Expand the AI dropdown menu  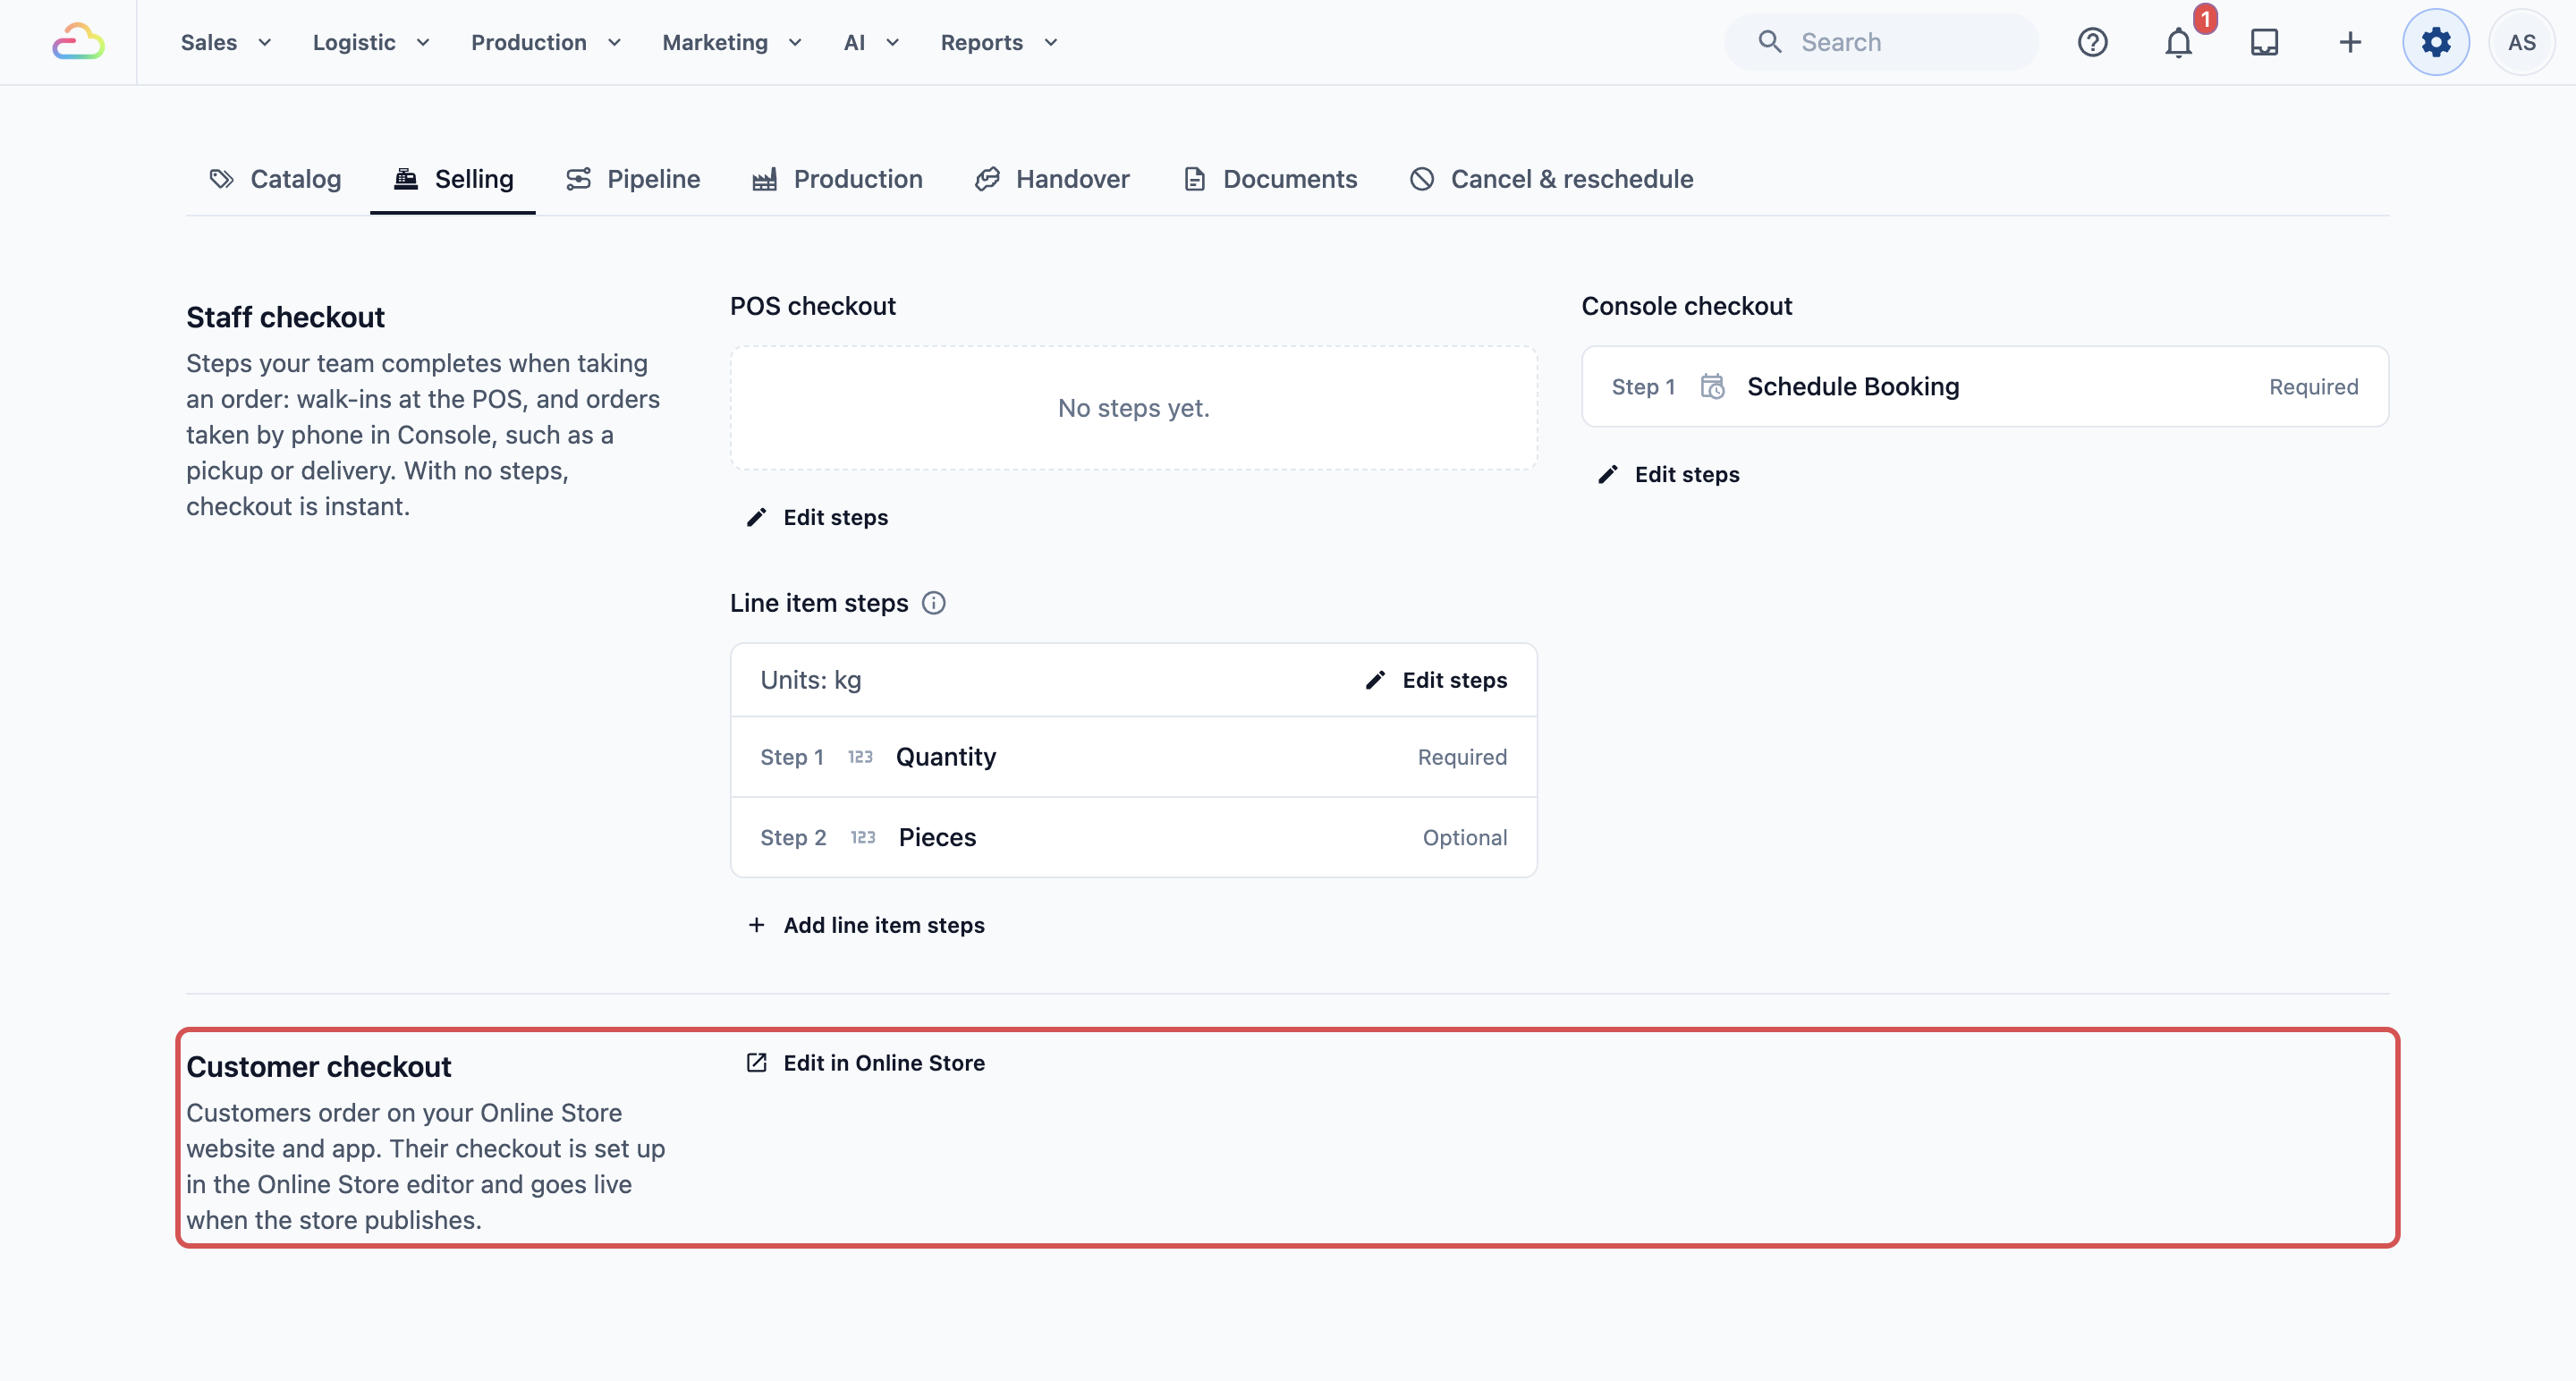tap(871, 42)
